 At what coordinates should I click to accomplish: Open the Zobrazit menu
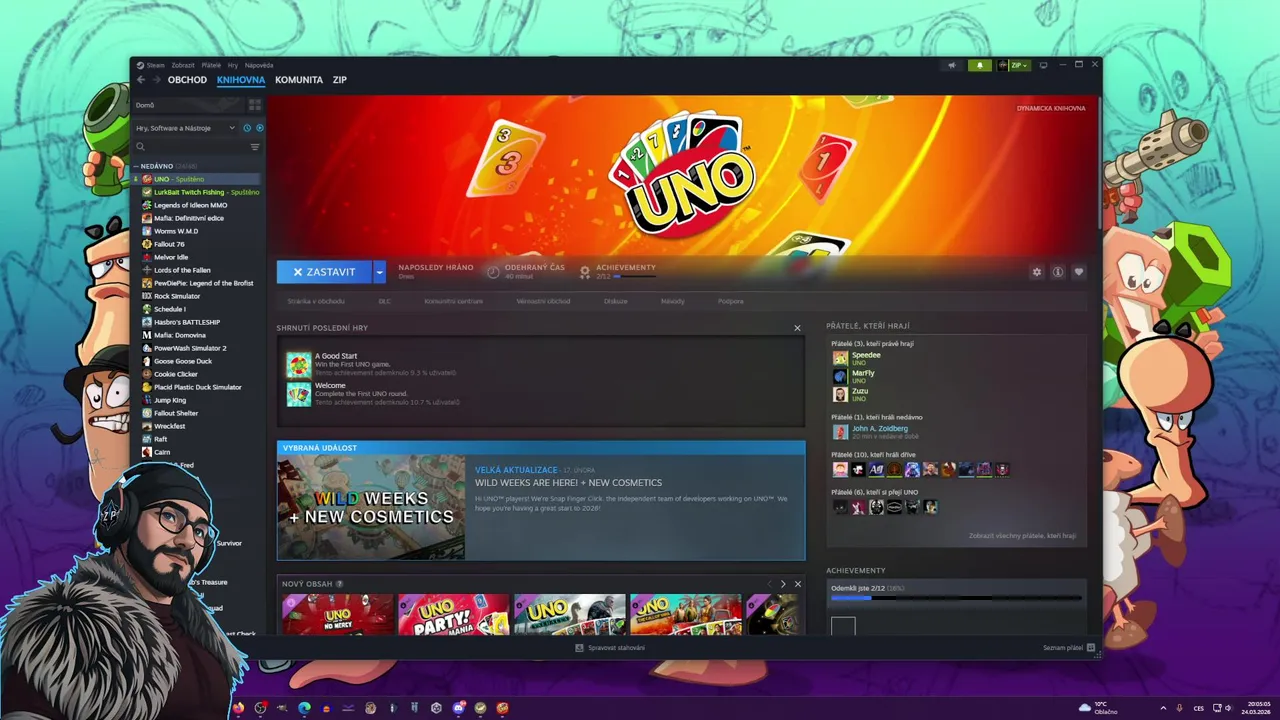click(x=183, y=65)
